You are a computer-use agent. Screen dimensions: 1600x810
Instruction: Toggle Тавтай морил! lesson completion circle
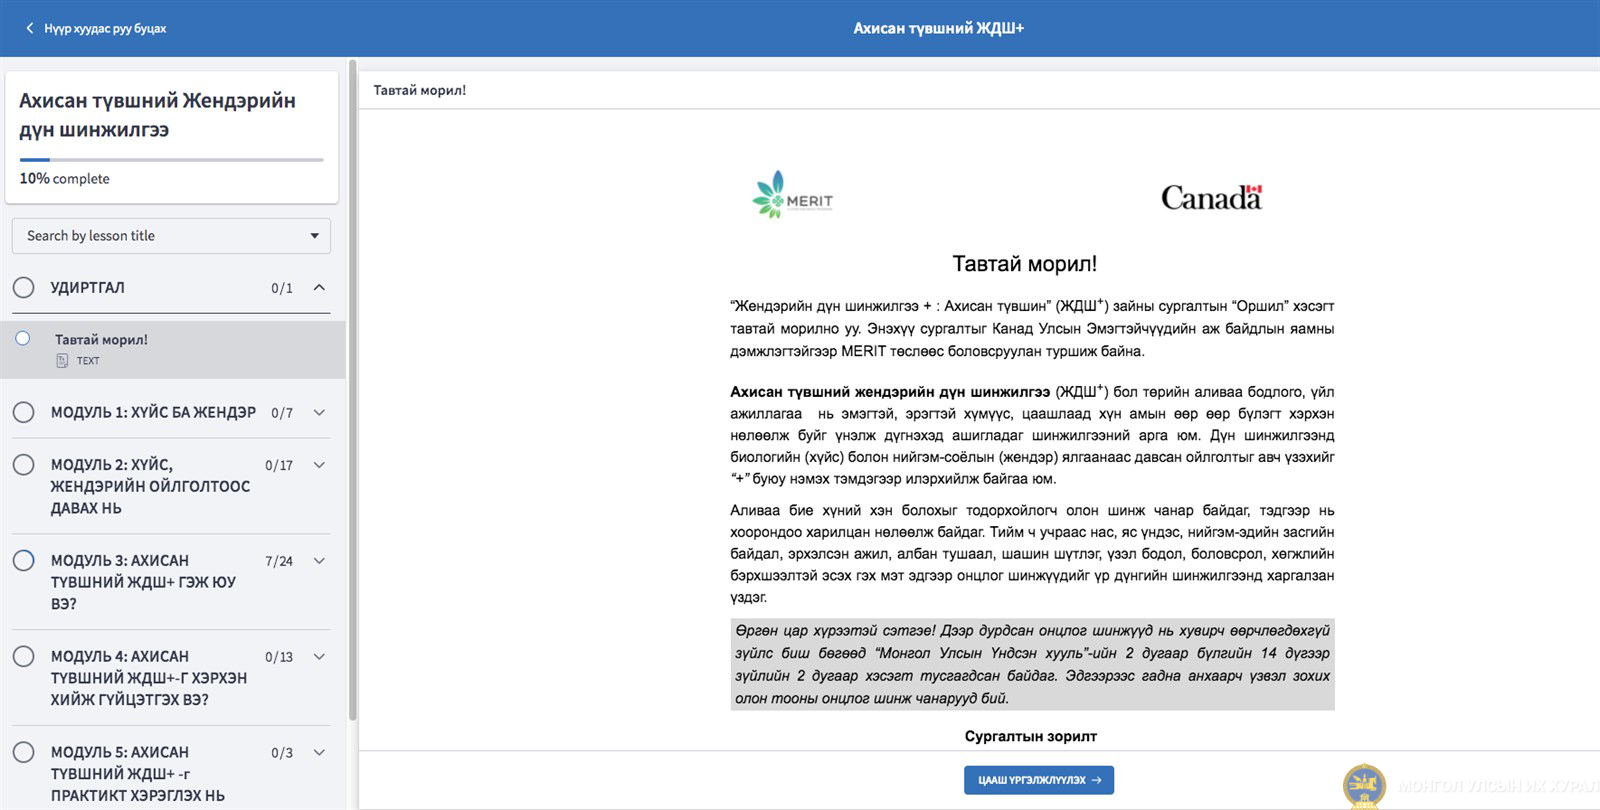click(23, 339)
